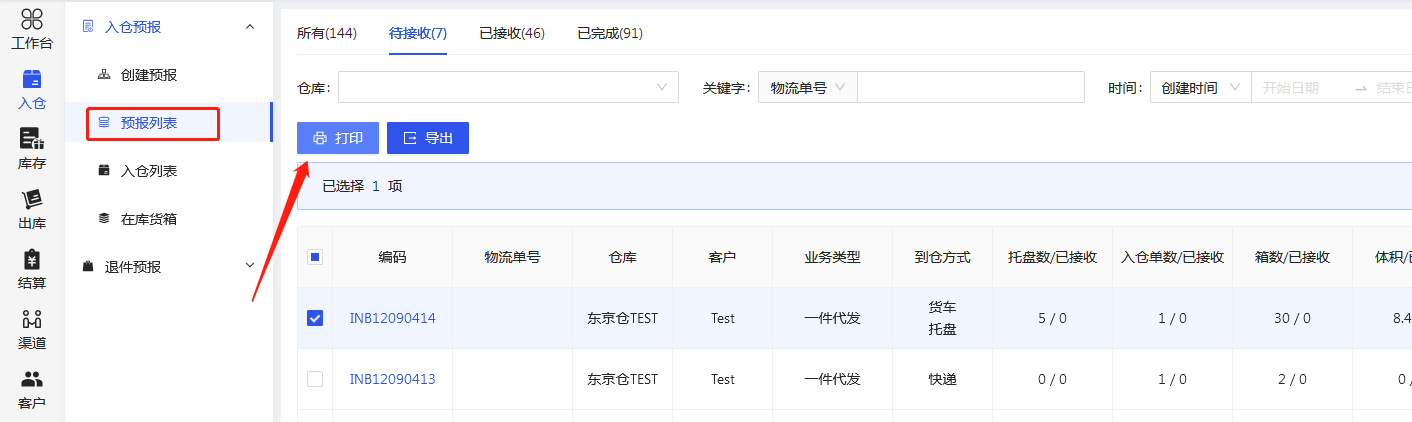
Task: Click the 导出 export button
Action: click(428, 138)
